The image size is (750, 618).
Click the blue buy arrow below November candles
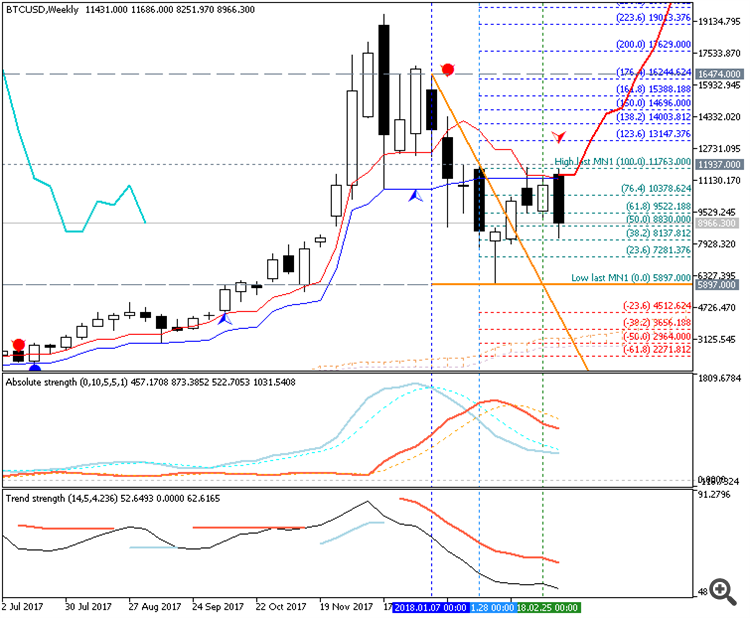pyautogui.click(x=415, y=195)
